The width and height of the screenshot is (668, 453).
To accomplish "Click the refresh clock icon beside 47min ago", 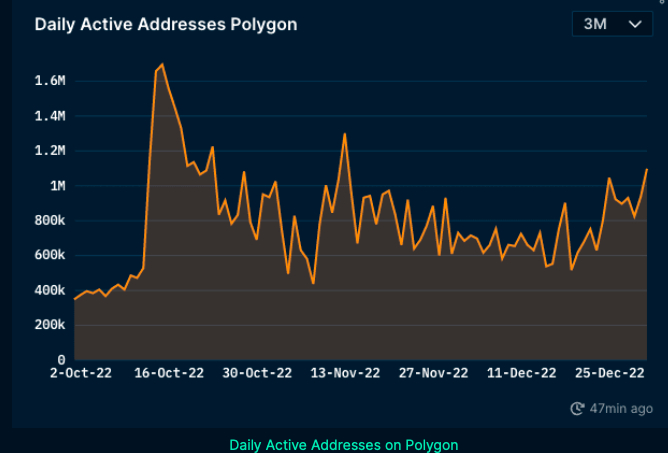I will [x=577, y=408].
